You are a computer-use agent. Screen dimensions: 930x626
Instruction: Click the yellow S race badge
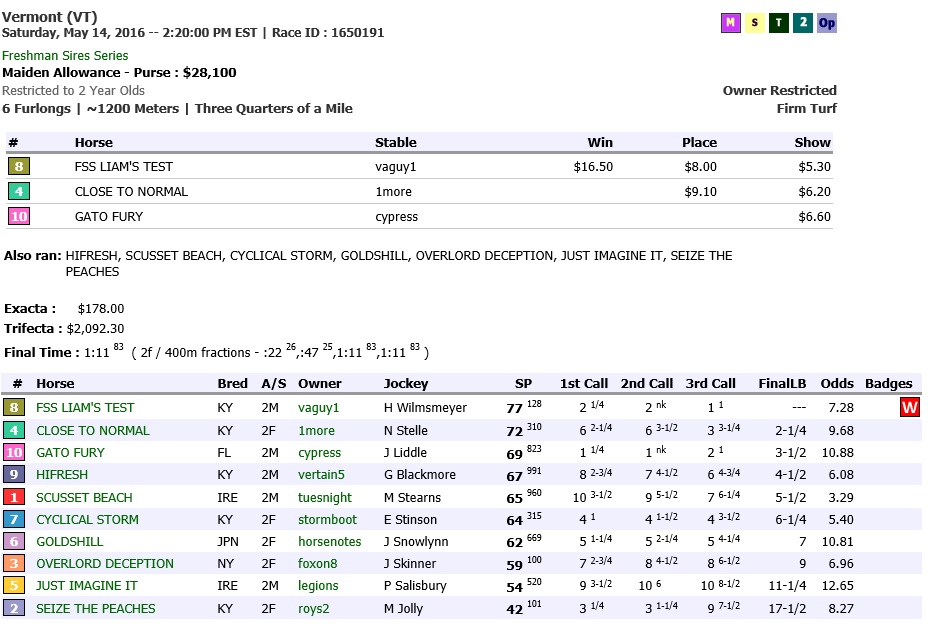click(x=754, y=24)
